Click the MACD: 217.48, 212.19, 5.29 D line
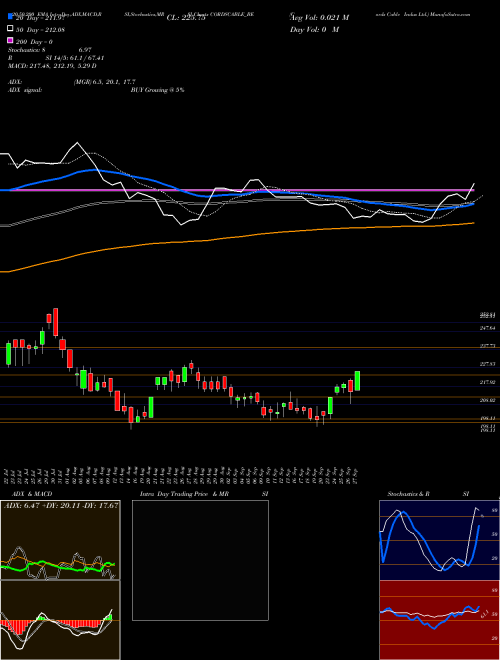Screen dimensions: 500x660 point(52,66)
